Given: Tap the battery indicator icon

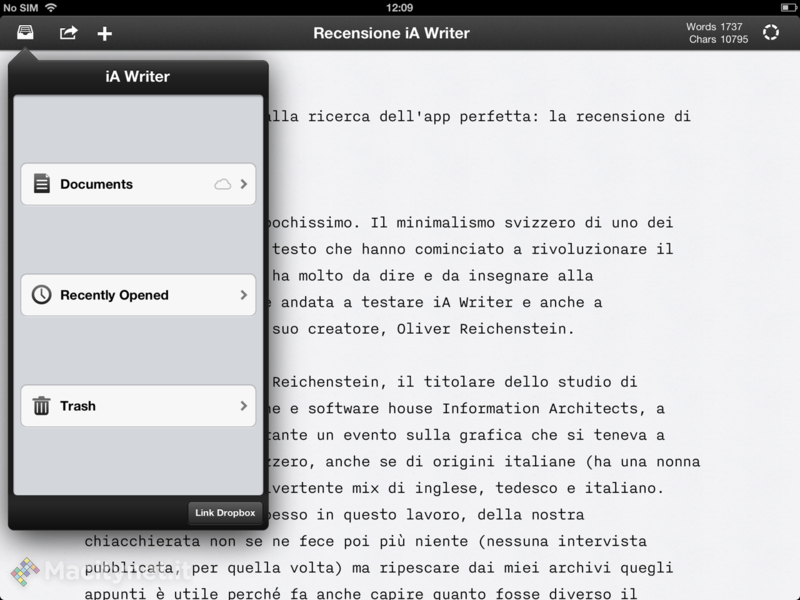Looking at the screenshot, I should (x=788, y=8).
